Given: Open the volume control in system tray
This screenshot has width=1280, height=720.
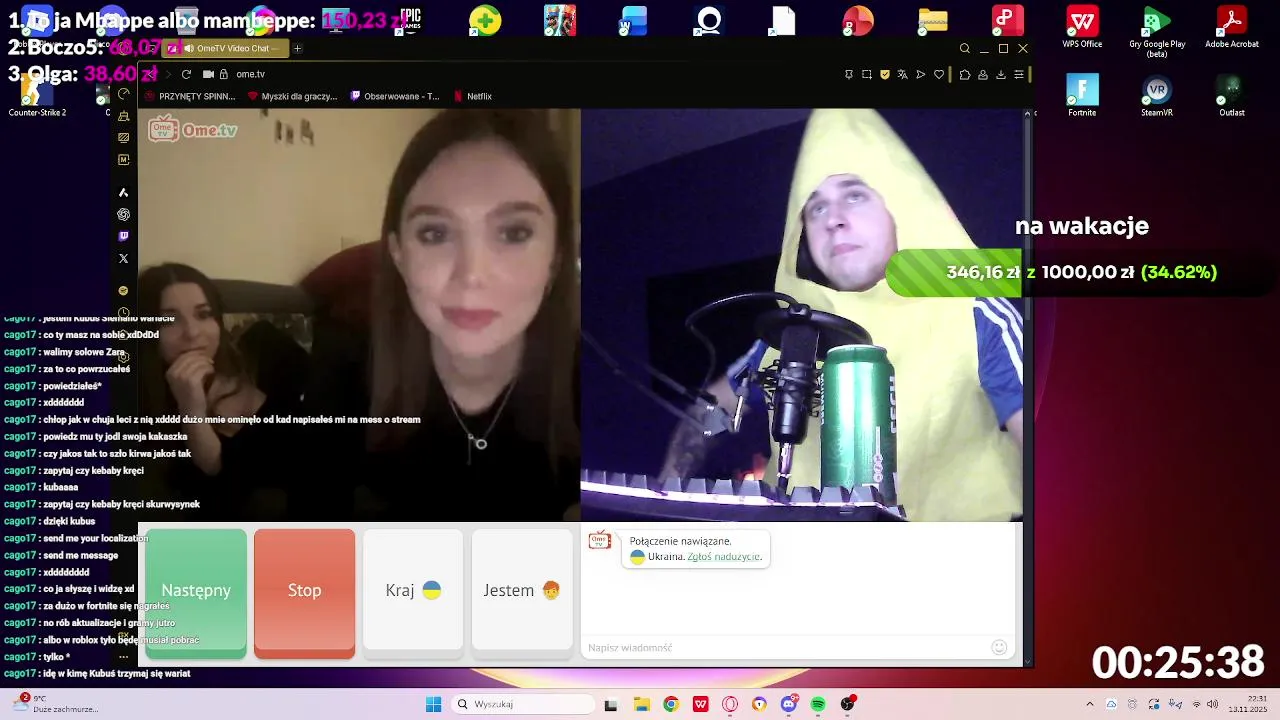Looking at the screenshot, I should point(1211,704).
